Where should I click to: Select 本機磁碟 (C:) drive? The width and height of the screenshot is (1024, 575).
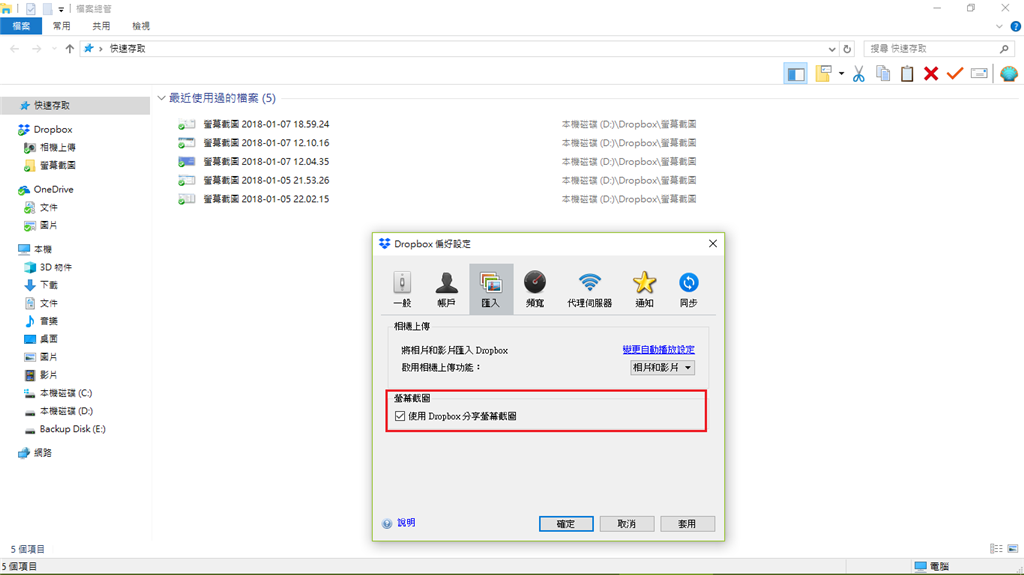point(65,393)
